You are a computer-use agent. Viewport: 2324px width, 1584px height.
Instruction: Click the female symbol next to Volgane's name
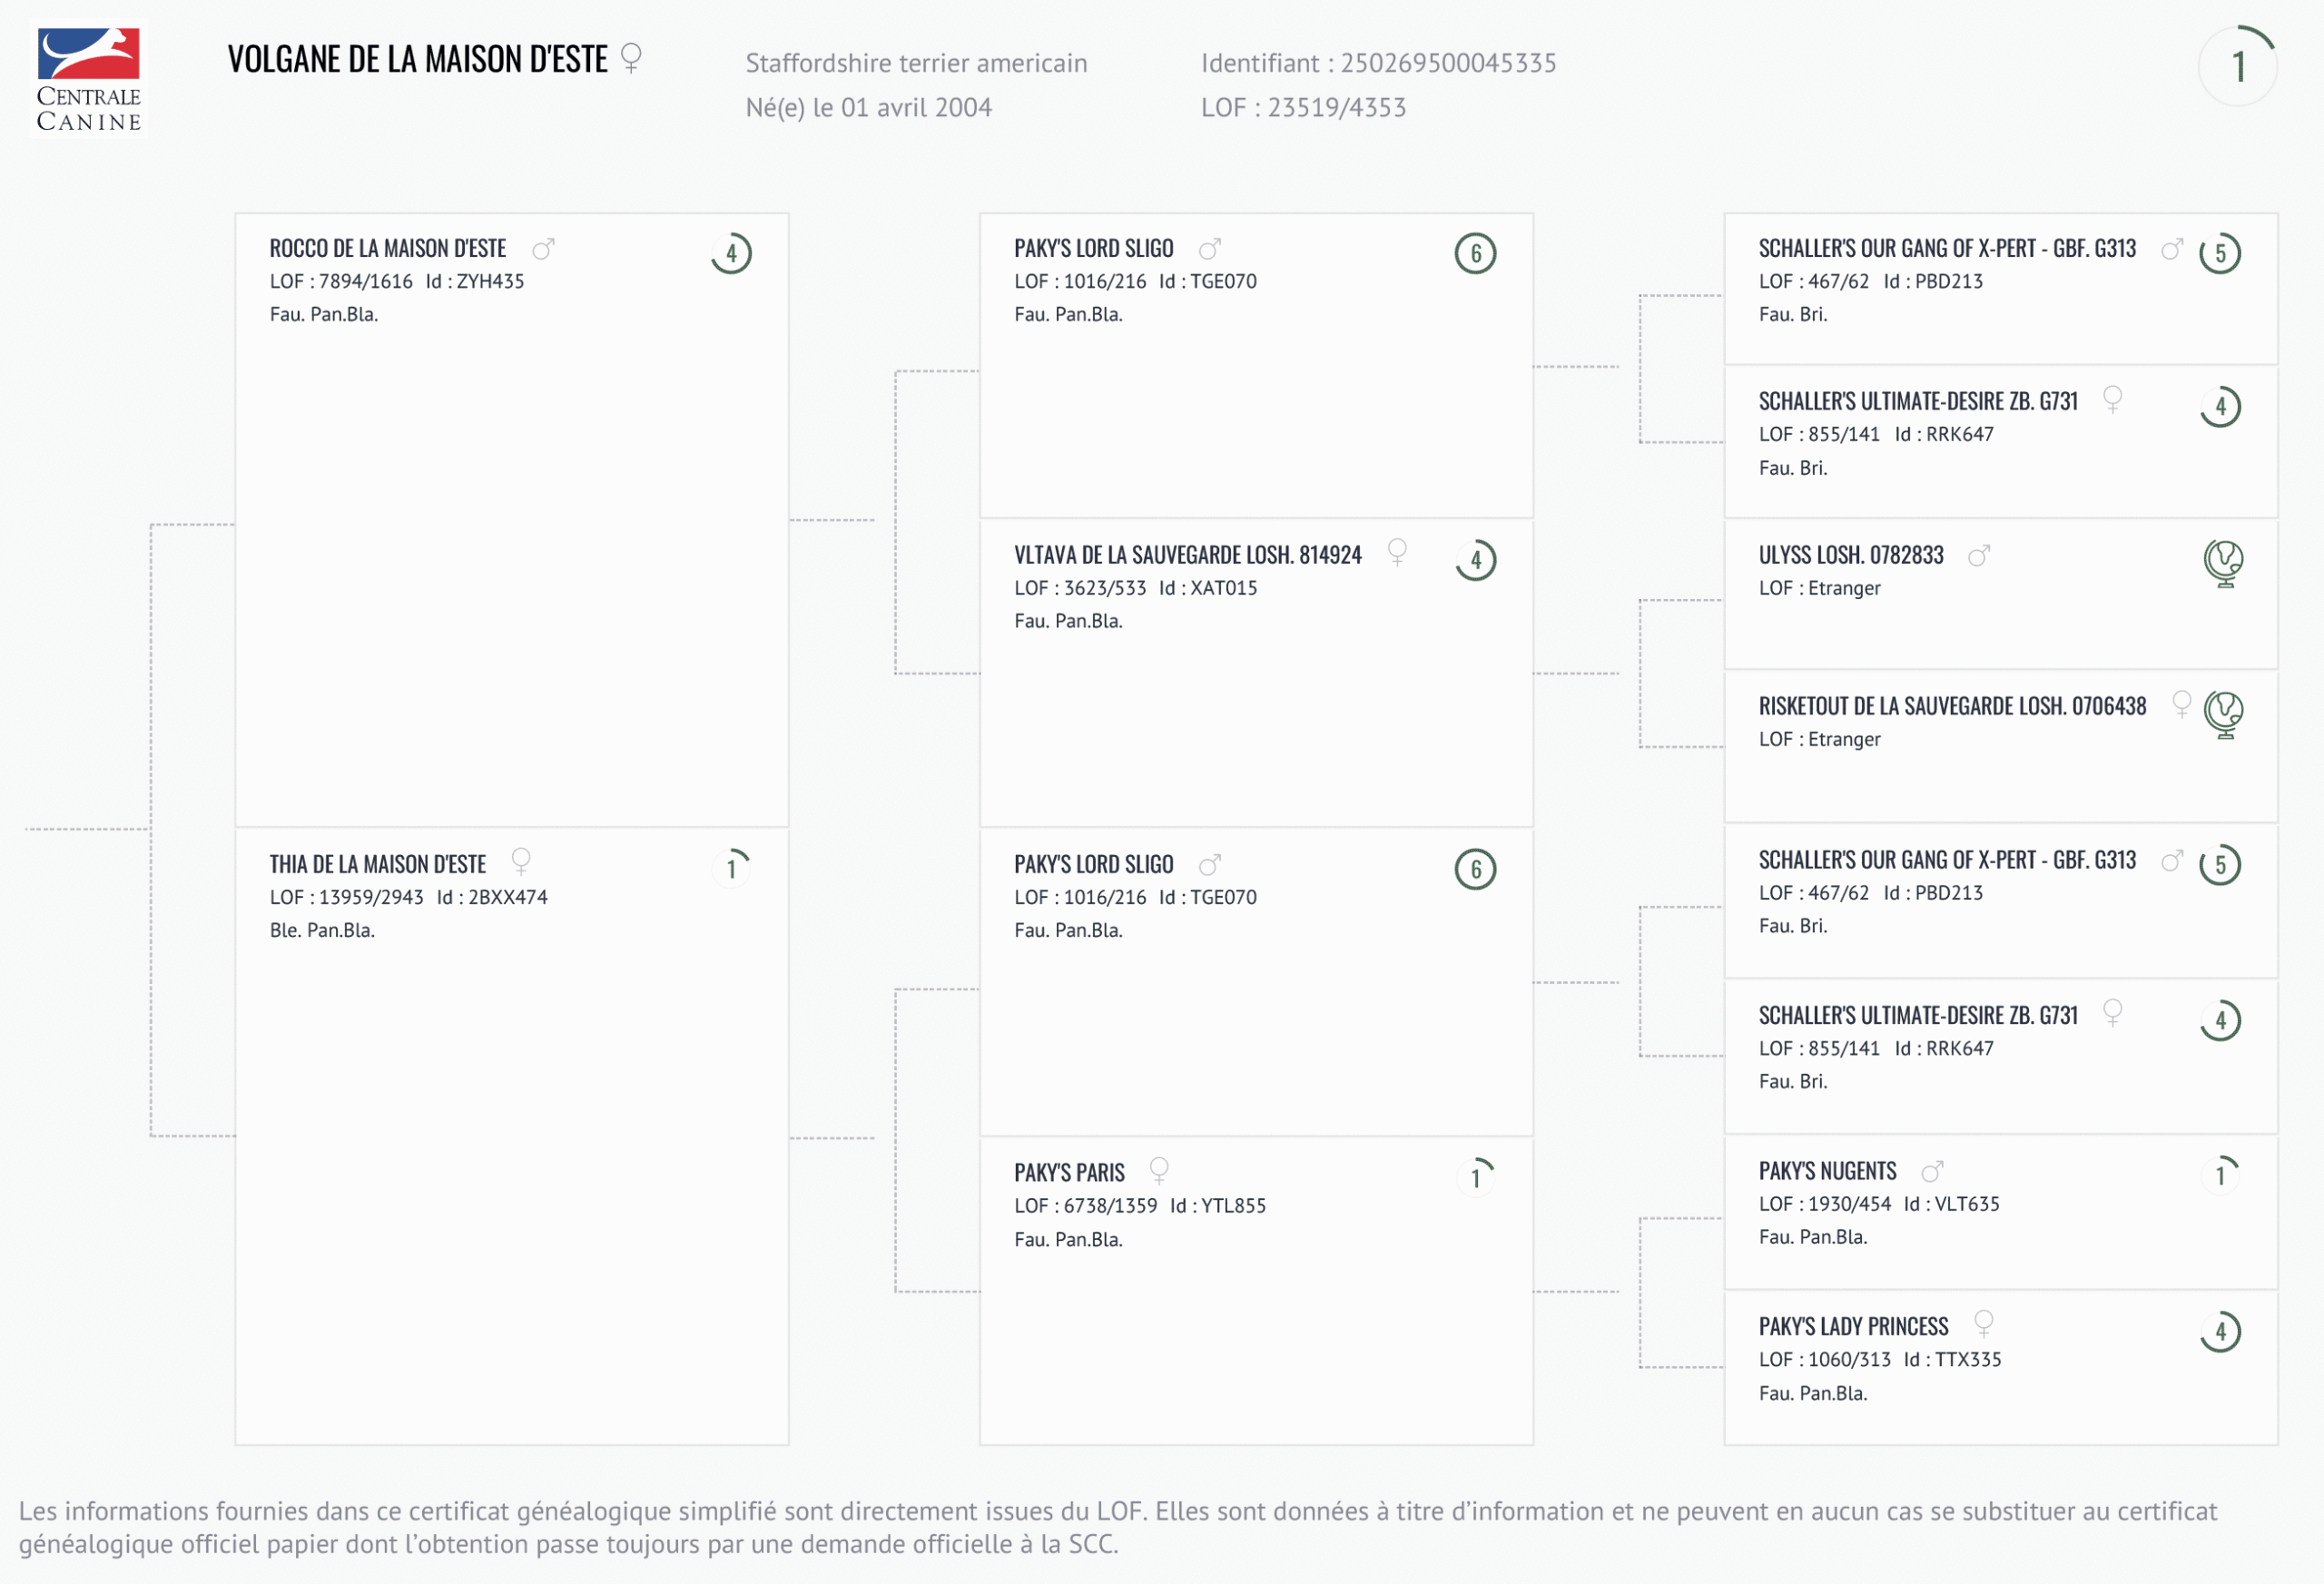click(631, 58)
